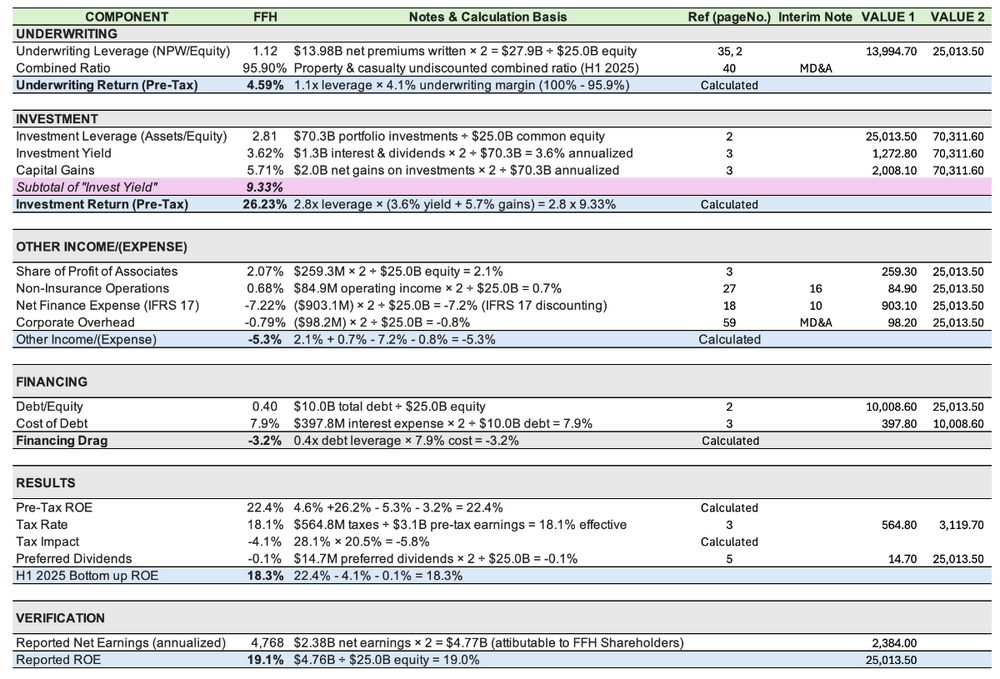Click the 259.30 value cell

[899, 272]
